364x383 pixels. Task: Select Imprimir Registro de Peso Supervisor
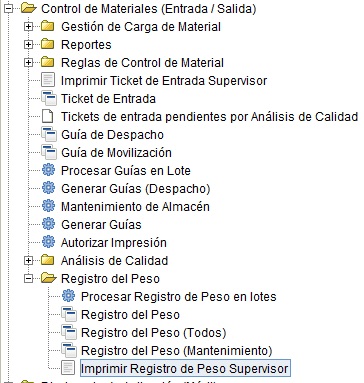click(x=185, y=369)
